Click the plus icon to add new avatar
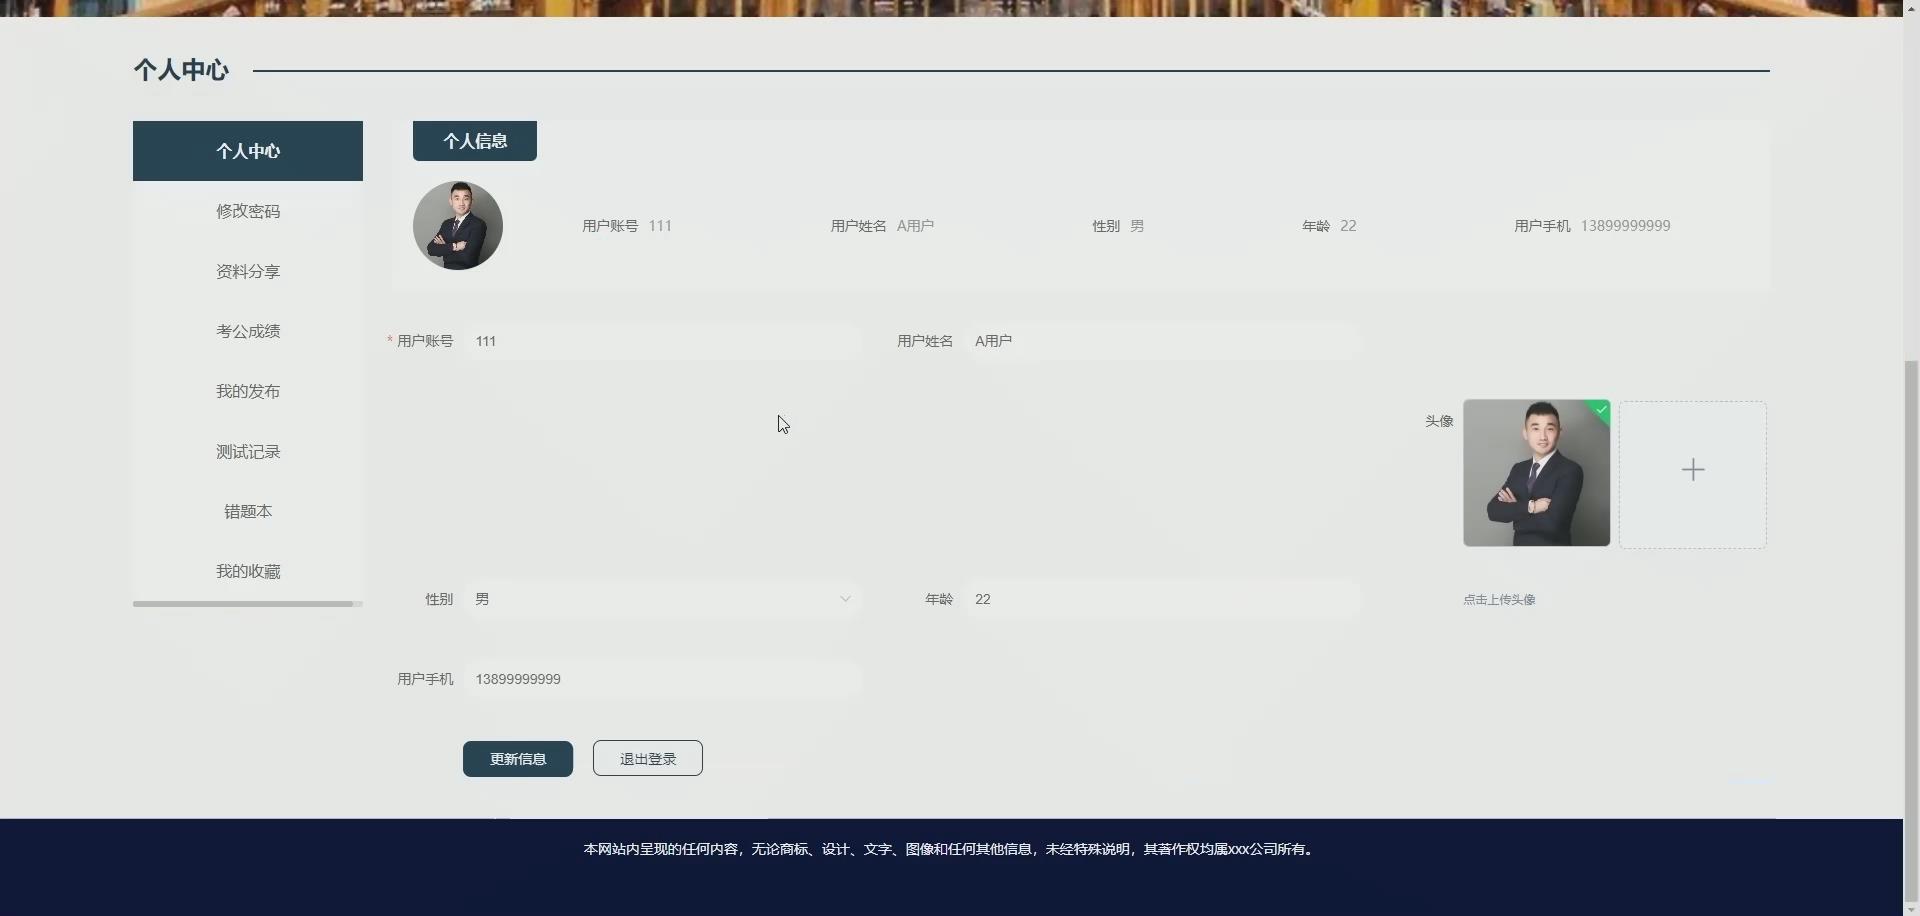Viewport: 1920px width, 916px height. tap(1692, 469)
